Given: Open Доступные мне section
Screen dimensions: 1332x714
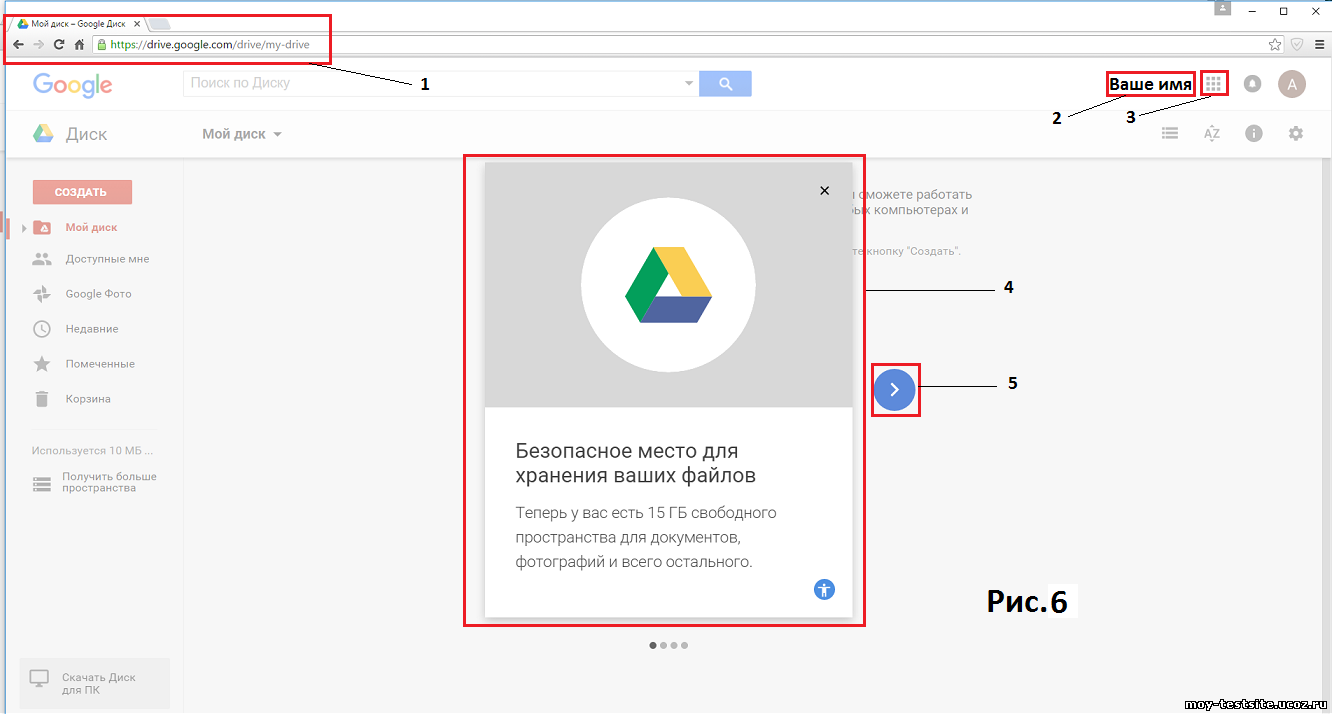Looking at the screenshot, I should (107, 259).
